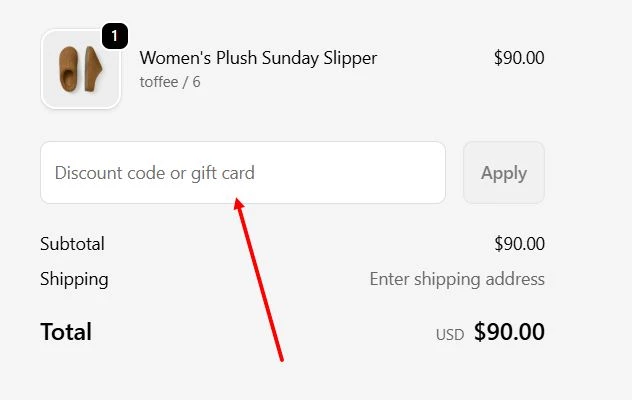Click the Subtotal label
Screen dimensions: 632x400
click(x=72, y=244)
